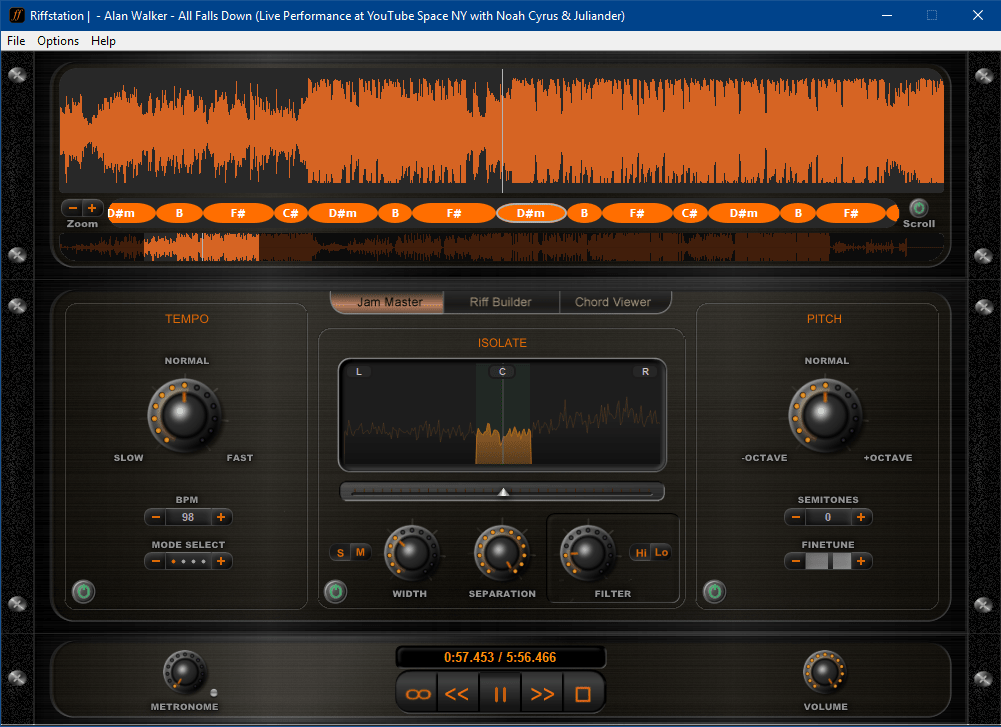Toggle the Tempo panel power button

(83, 591)
